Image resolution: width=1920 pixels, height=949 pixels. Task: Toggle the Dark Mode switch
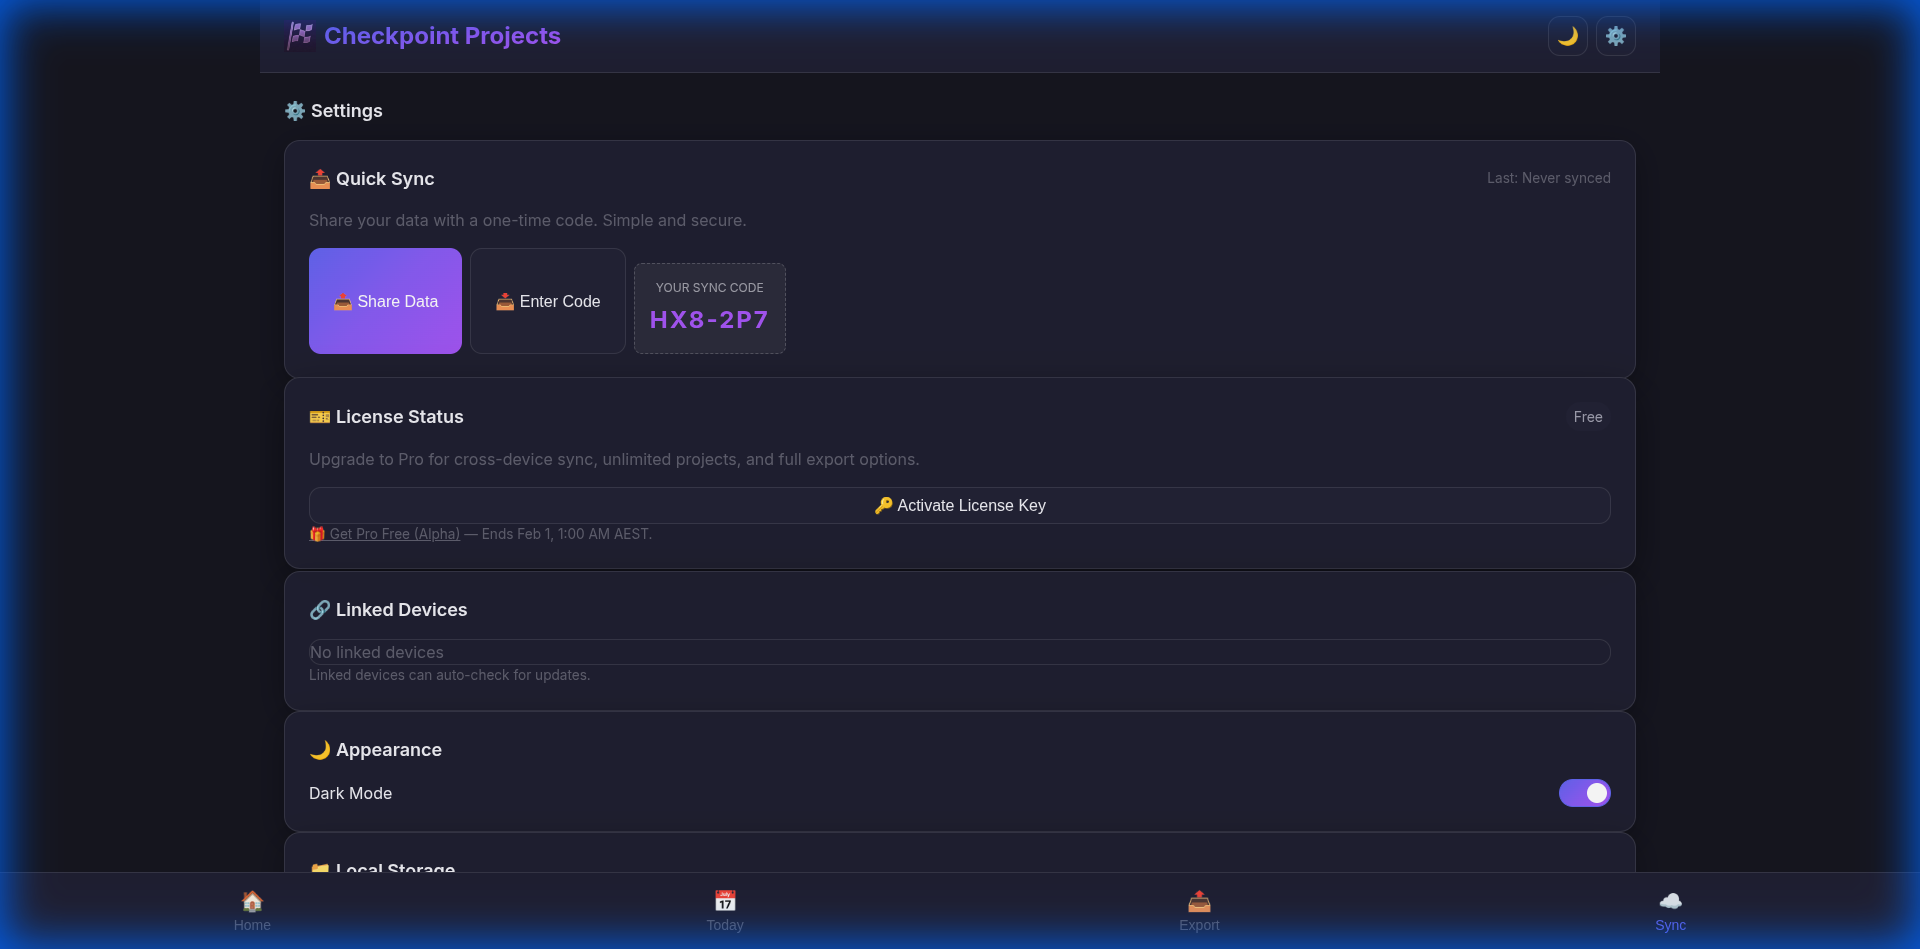(1585, 793)
